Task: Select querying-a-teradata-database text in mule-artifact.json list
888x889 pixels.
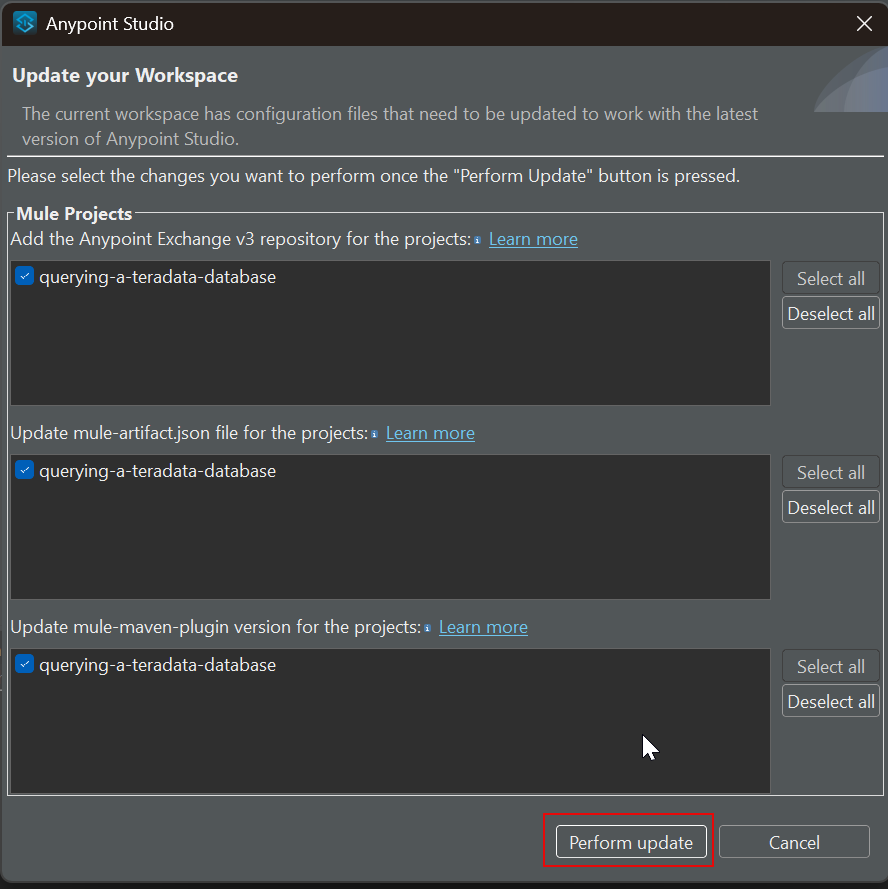Action: [x=158, y=471]
